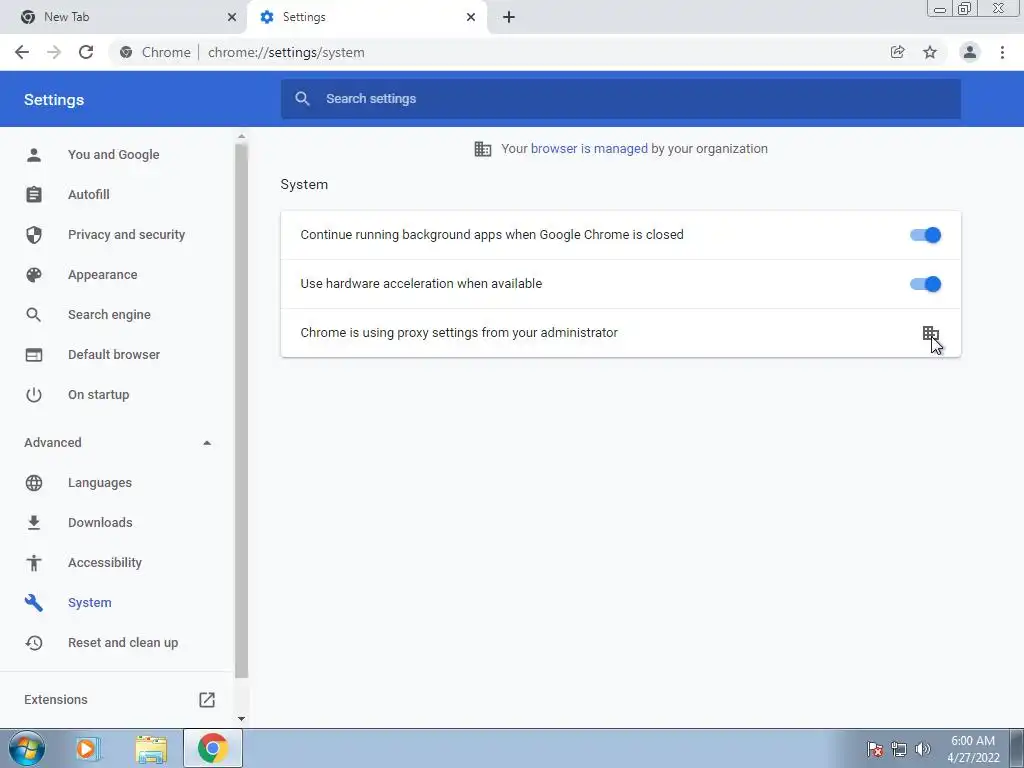
Task: Reload the current page
Action: (86, 52)
